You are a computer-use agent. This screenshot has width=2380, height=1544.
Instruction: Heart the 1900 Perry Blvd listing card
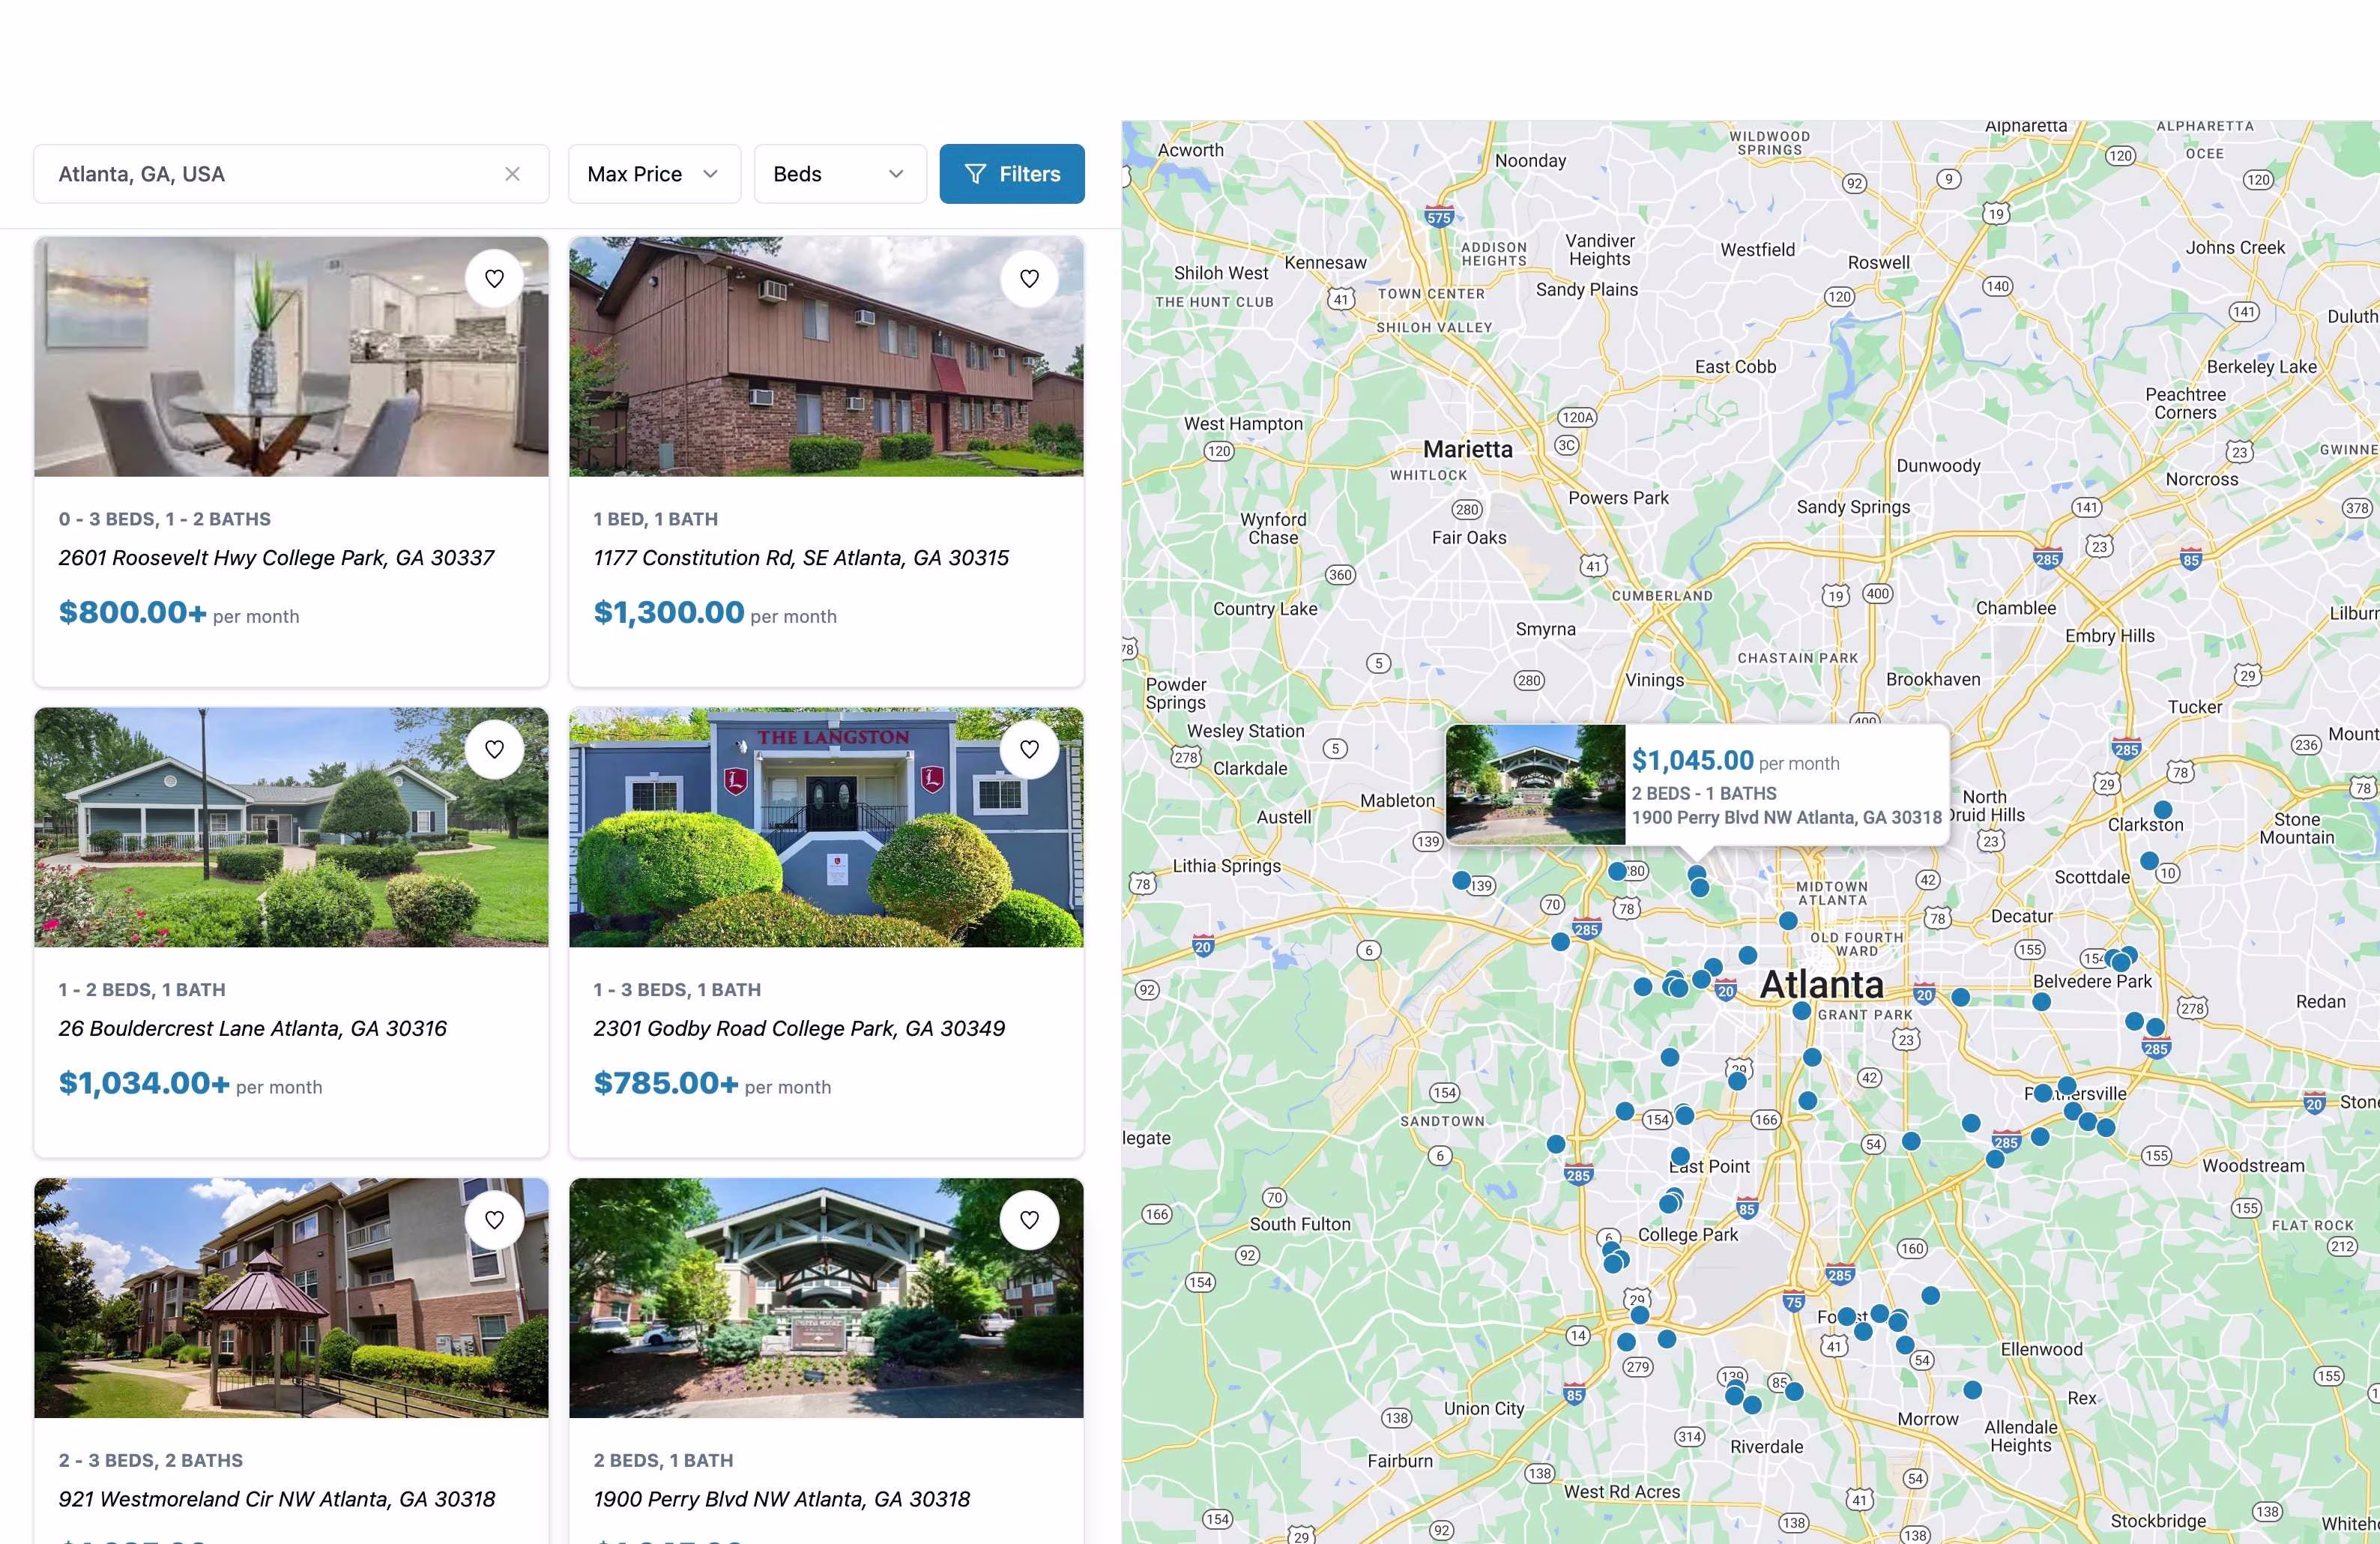pos(1029,1220)
